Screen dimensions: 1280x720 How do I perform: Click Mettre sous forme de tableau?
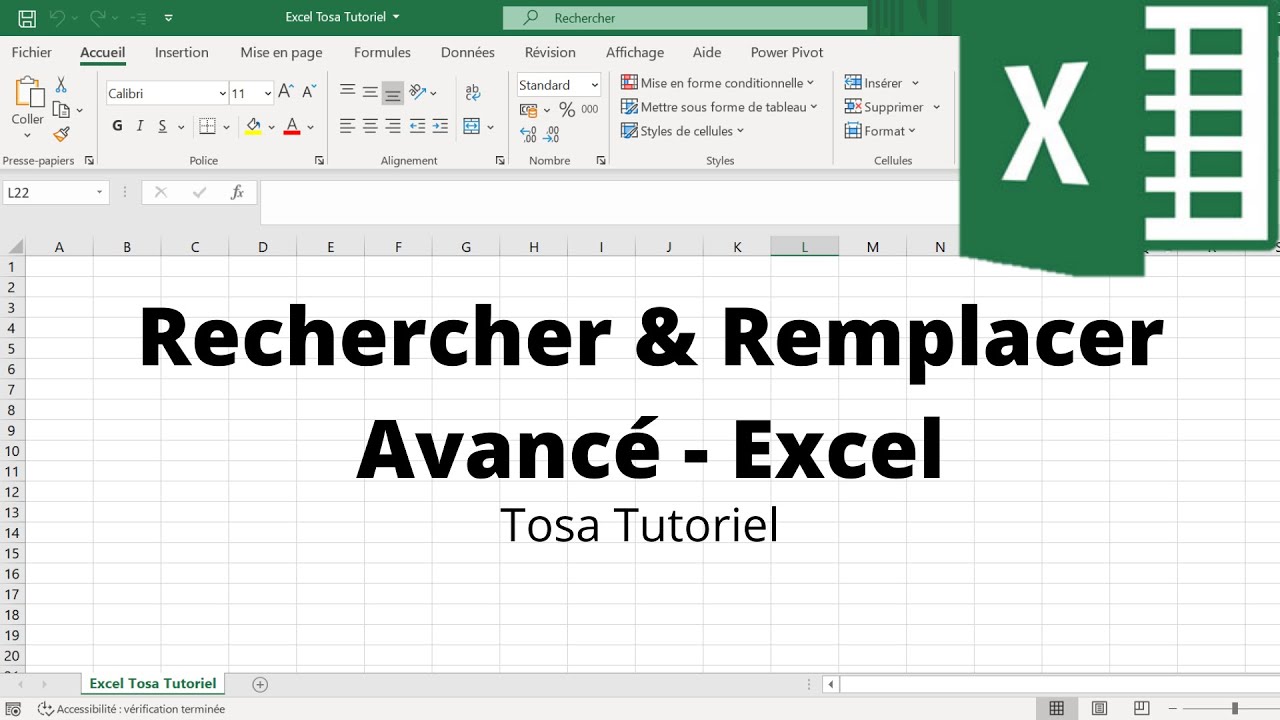click(719, 107)
